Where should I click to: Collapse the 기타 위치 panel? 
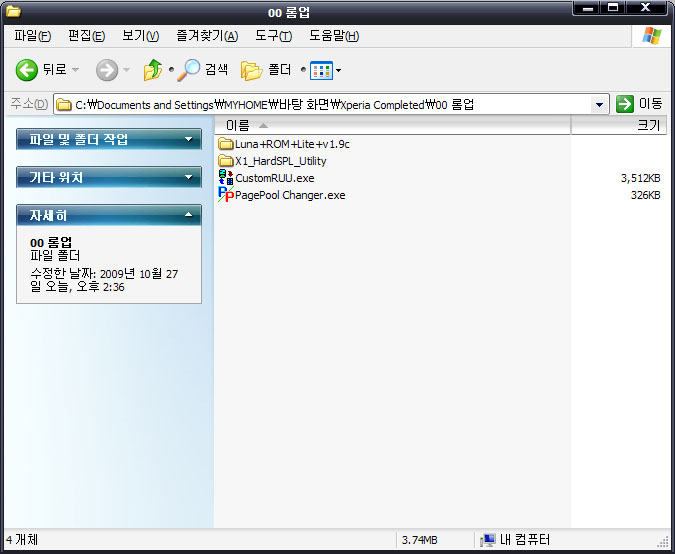(189, 178)
